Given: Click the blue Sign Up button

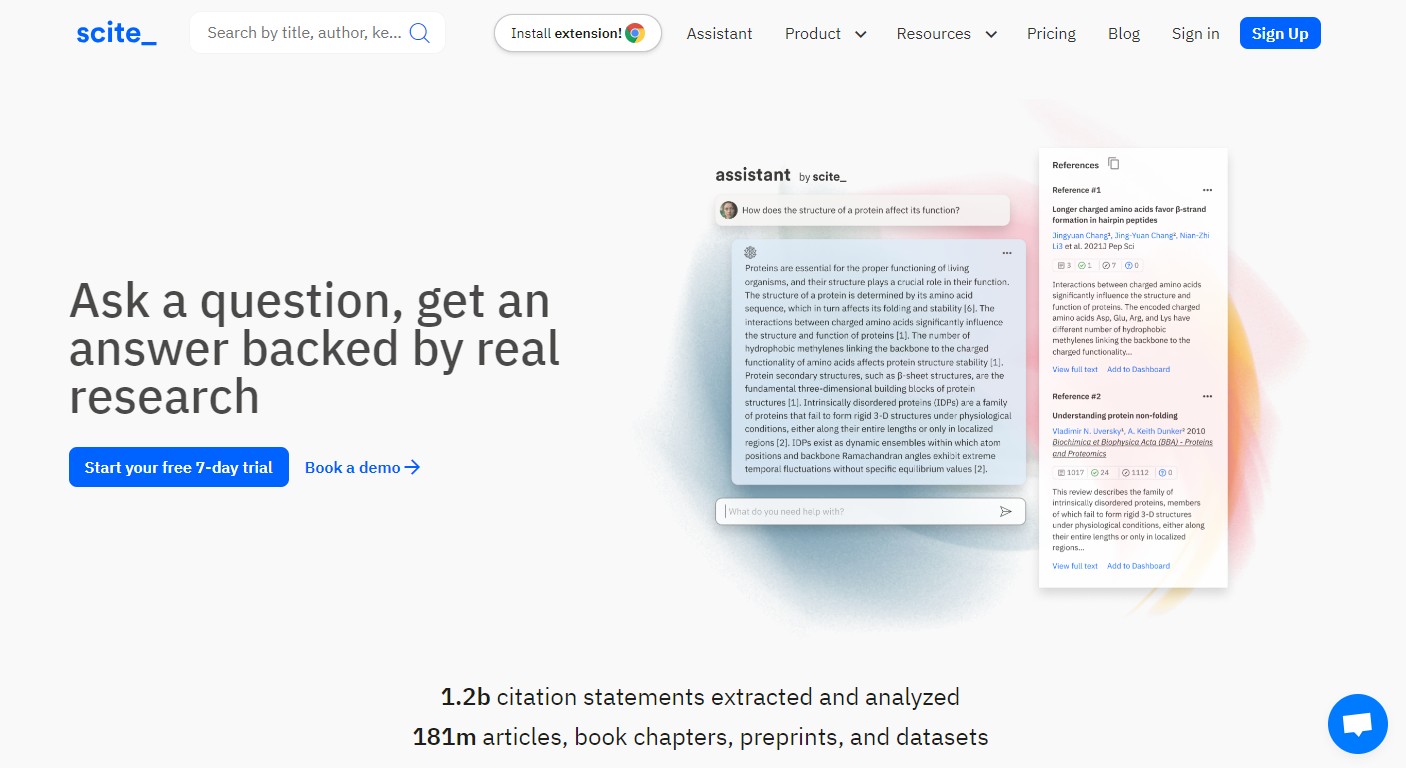Looking at the screenshot, I should pos(1280,33).
